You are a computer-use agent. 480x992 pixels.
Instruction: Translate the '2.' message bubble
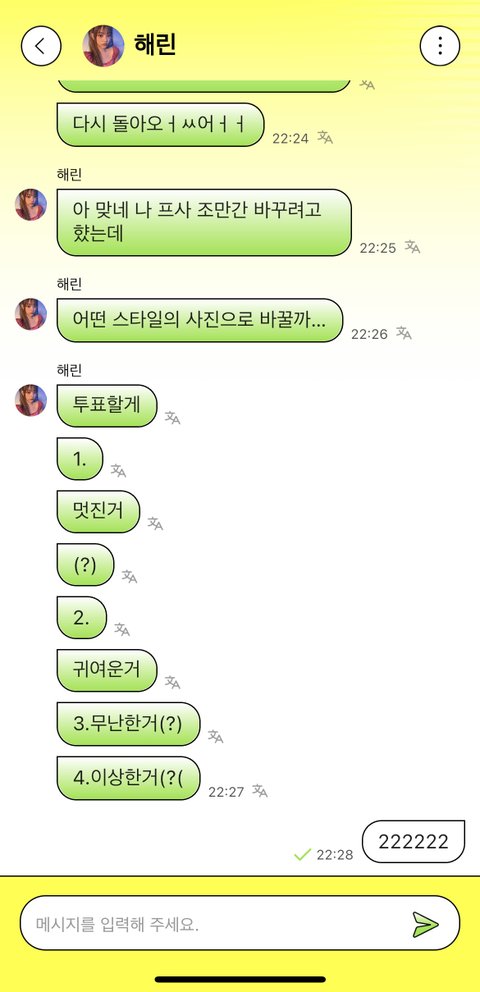(122, 629)
